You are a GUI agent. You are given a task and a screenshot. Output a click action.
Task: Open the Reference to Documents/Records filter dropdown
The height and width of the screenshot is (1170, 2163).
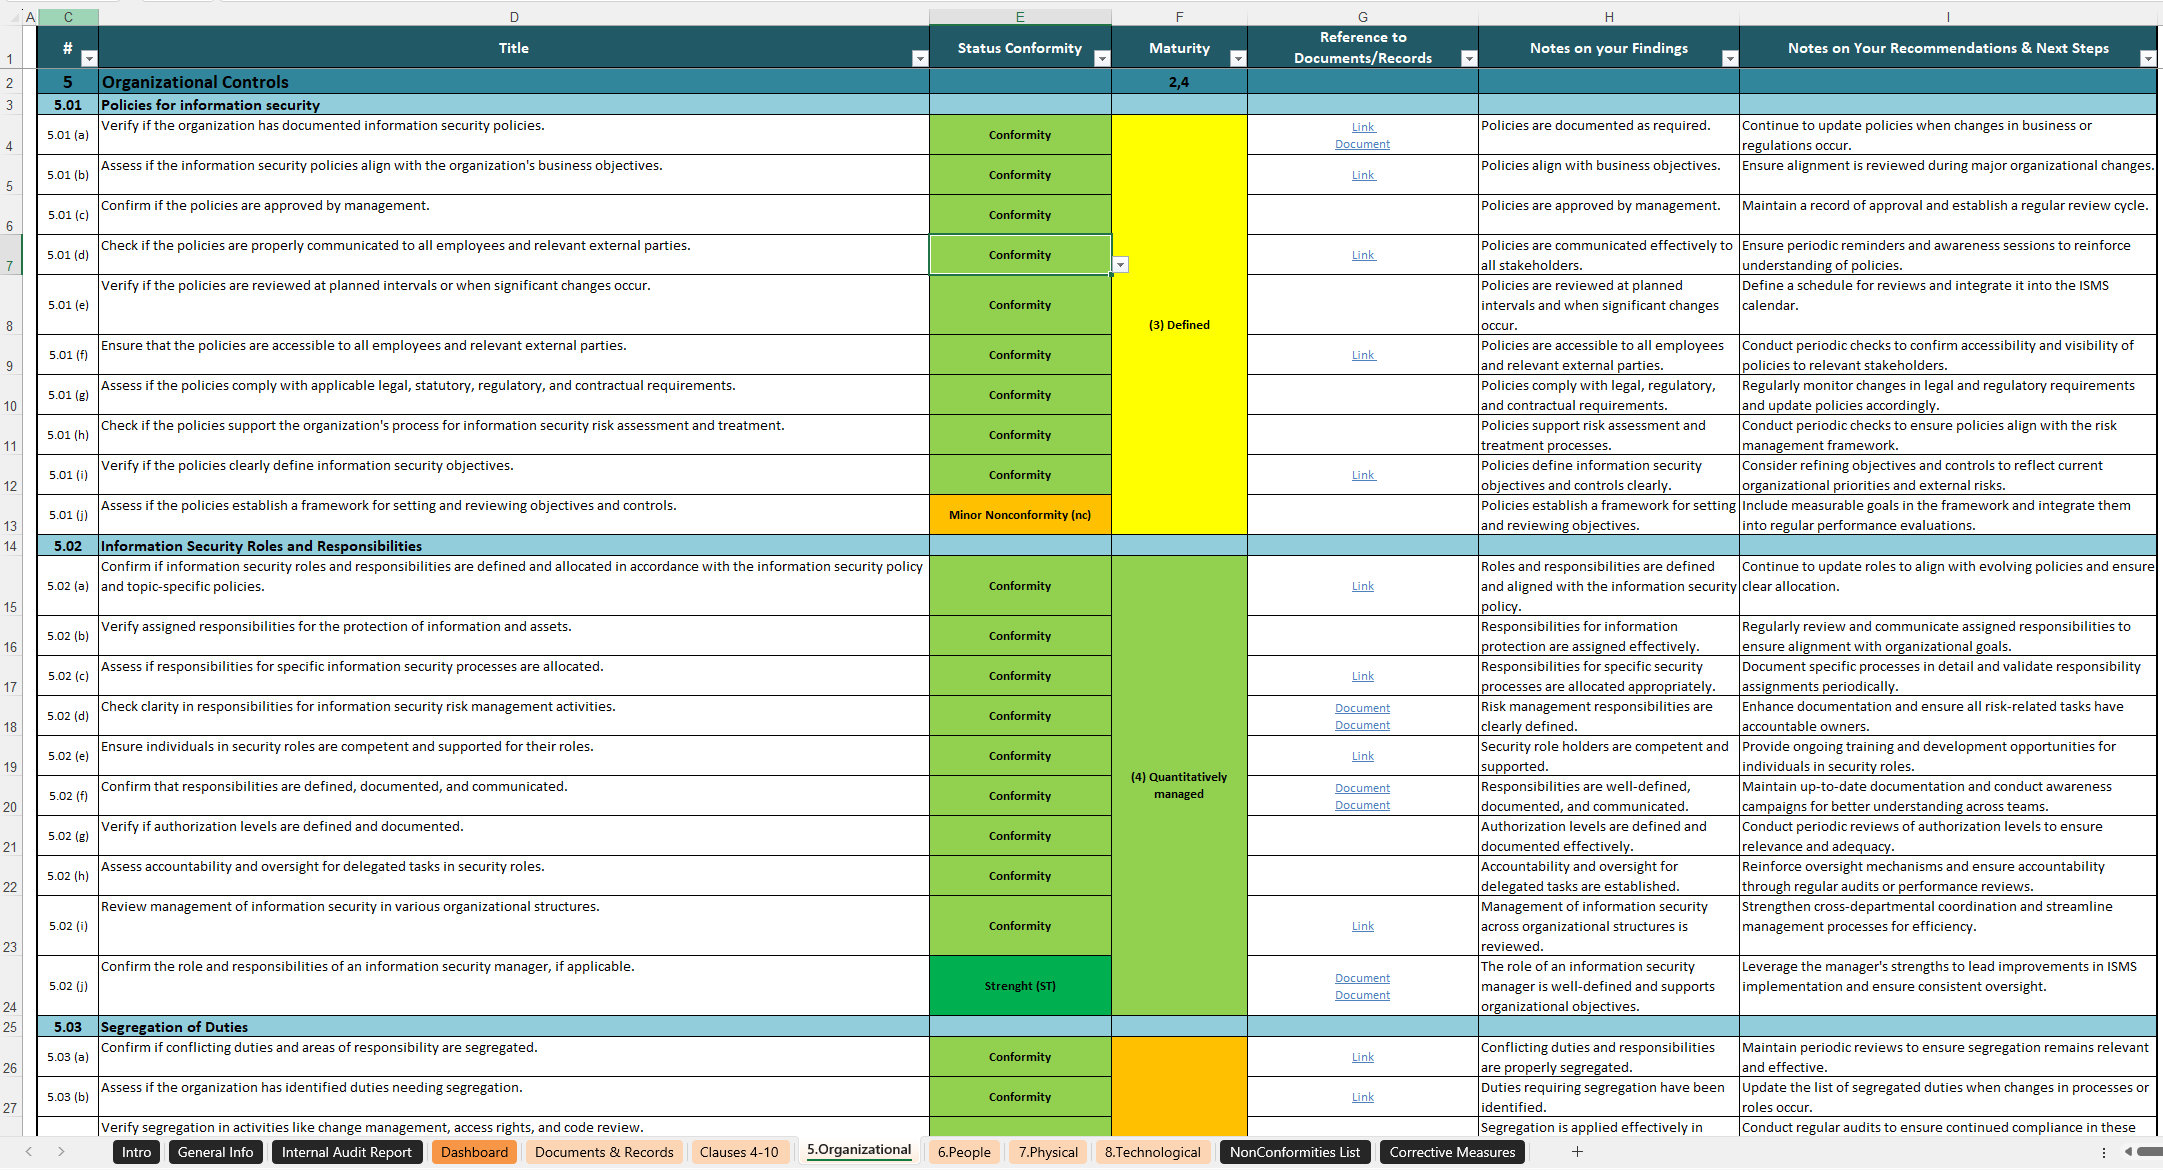(1468, 59)
